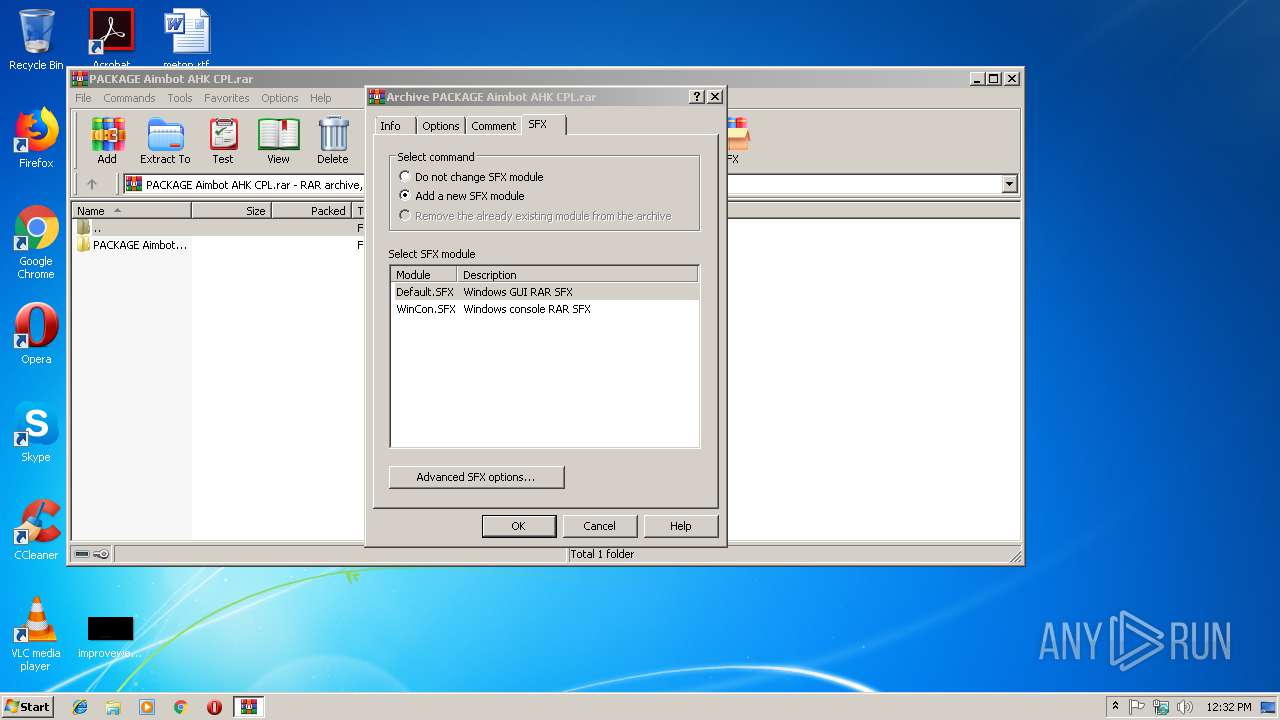Sort file list by Size column
Screen dimensions: 1280x720
tap(231, 211)
